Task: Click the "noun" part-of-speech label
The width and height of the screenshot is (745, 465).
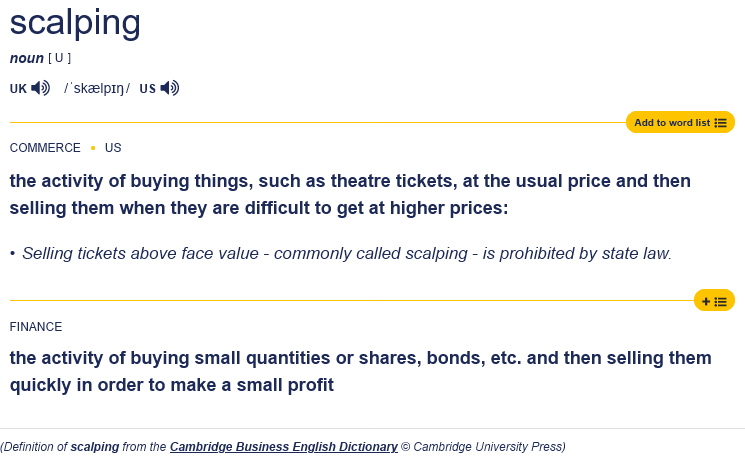Action: 27,58
